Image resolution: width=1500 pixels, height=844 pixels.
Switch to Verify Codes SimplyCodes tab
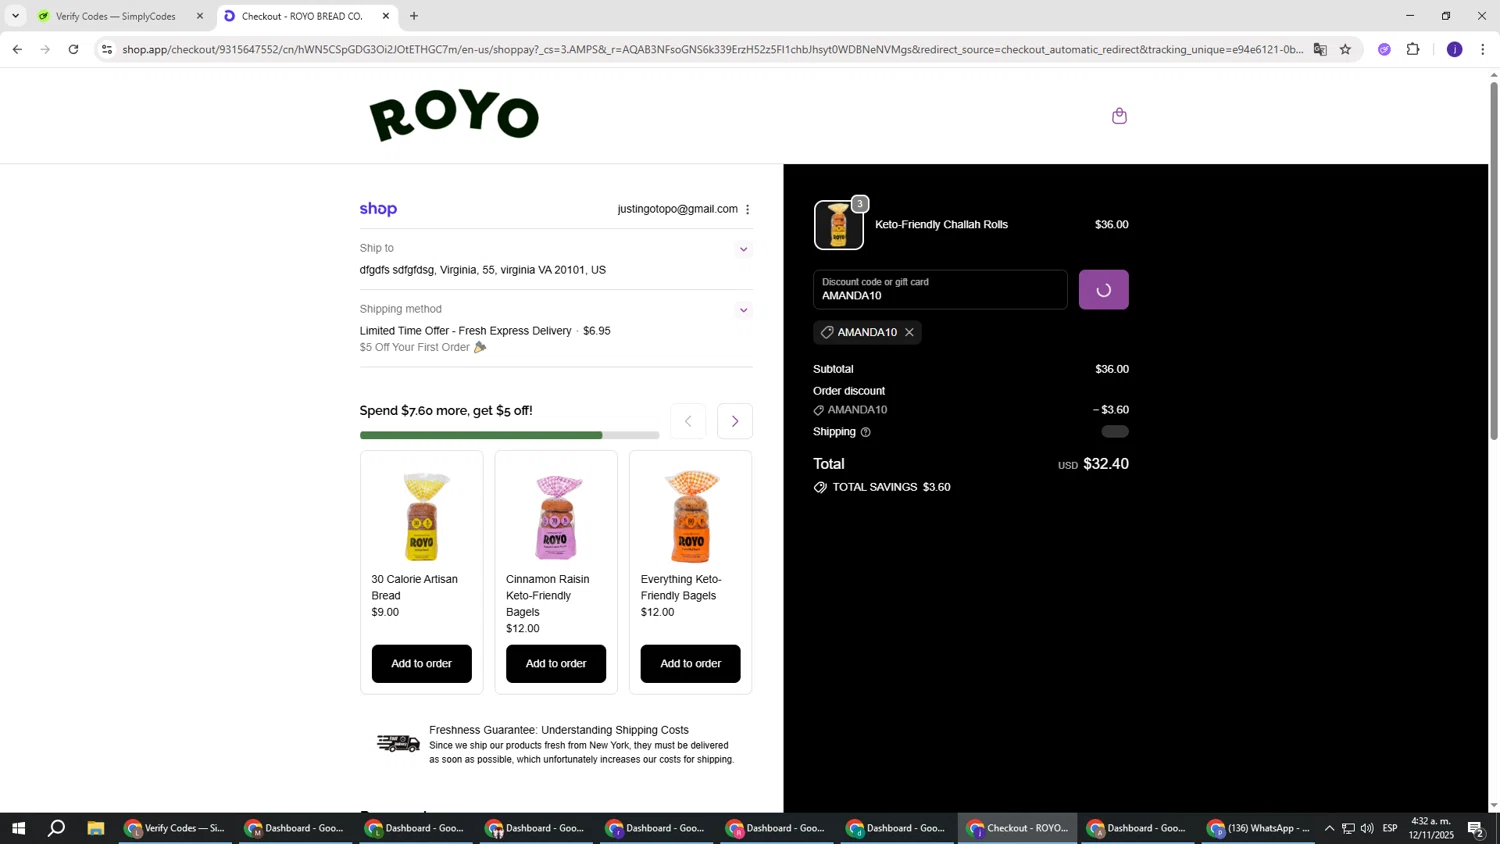(x=115, y=16)
